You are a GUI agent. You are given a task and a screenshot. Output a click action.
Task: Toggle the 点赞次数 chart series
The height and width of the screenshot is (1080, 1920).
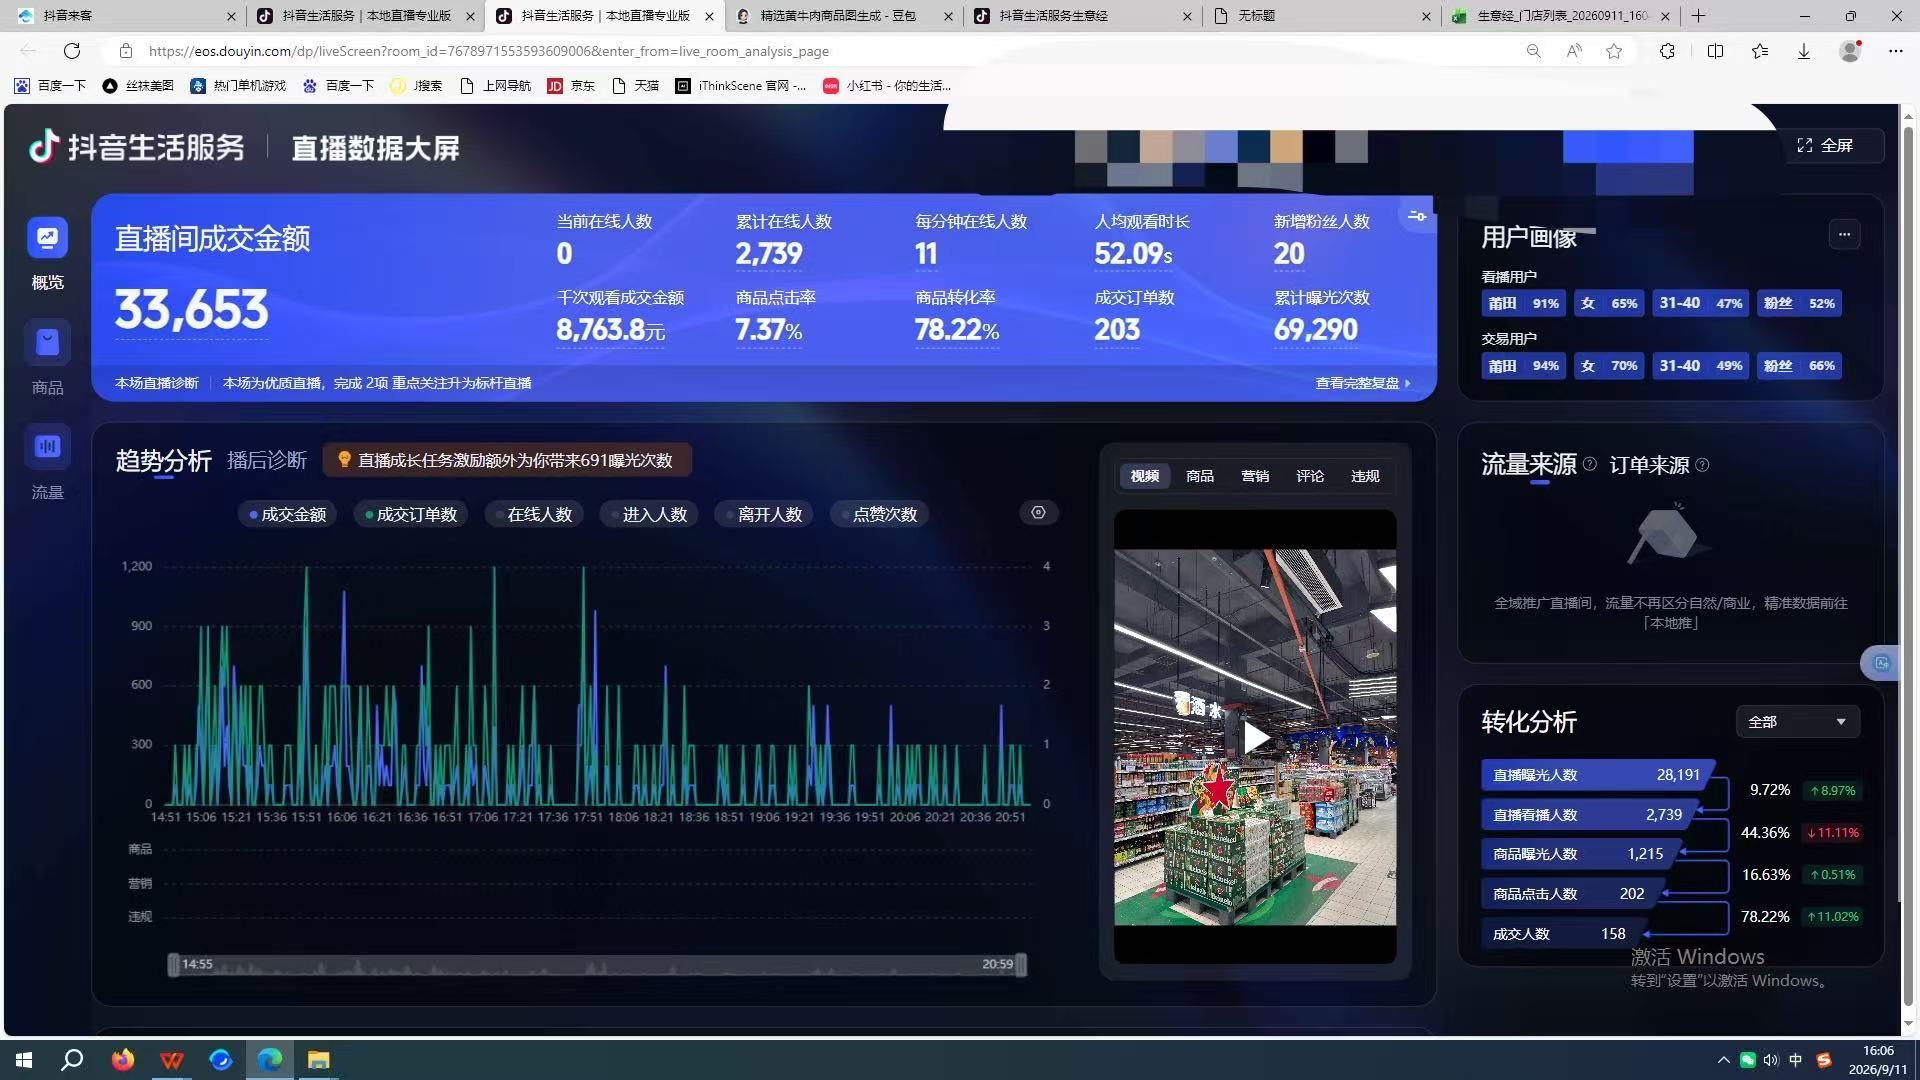[879, 515]
